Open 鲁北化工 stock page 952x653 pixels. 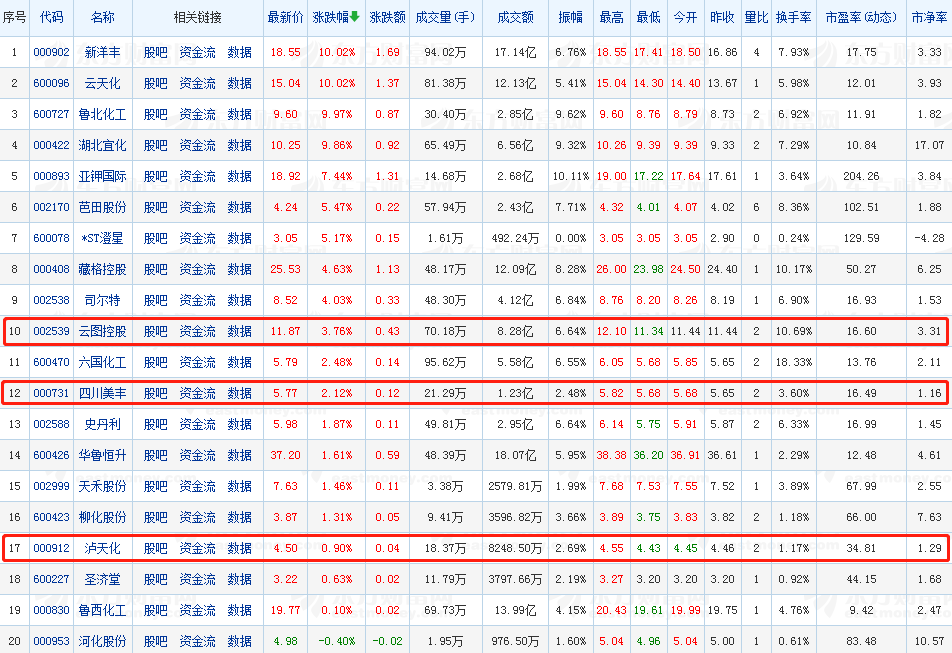[102, 114]
